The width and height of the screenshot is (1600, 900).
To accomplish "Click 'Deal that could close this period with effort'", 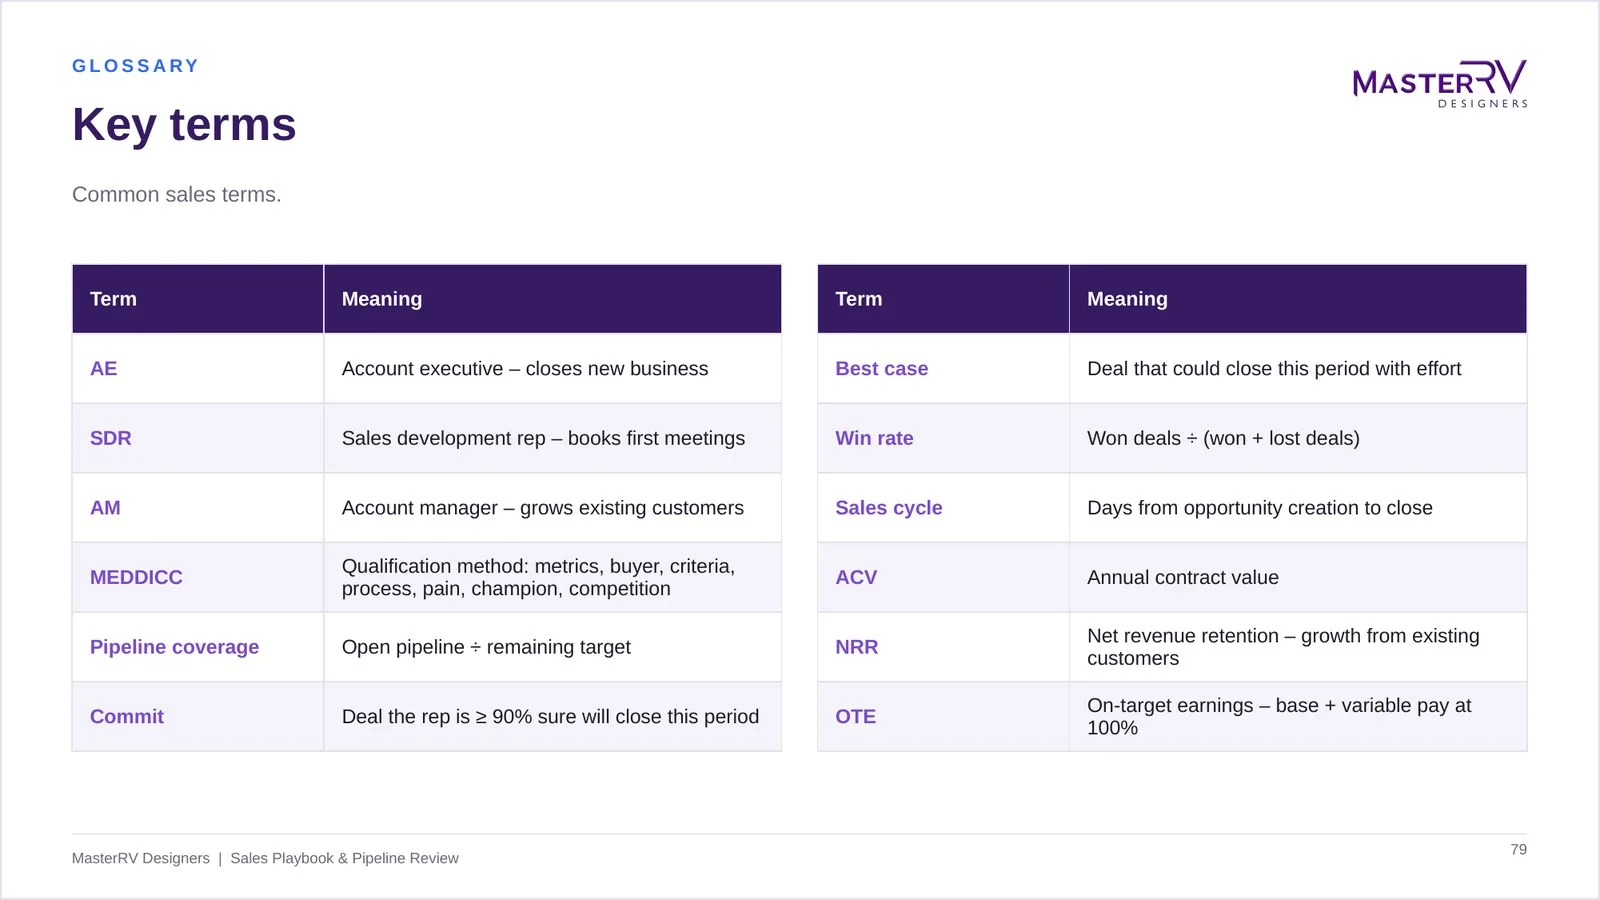I will click(x=1274, y=369).
